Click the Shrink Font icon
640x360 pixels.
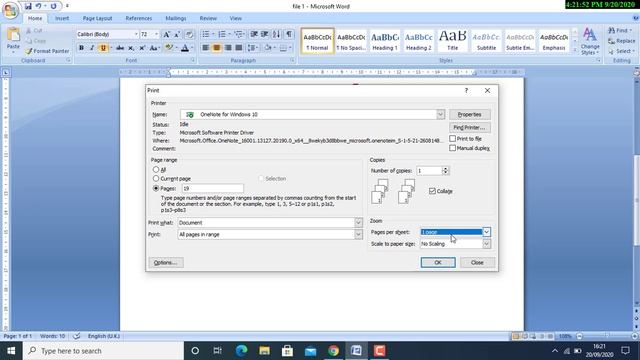pos(177,34)
